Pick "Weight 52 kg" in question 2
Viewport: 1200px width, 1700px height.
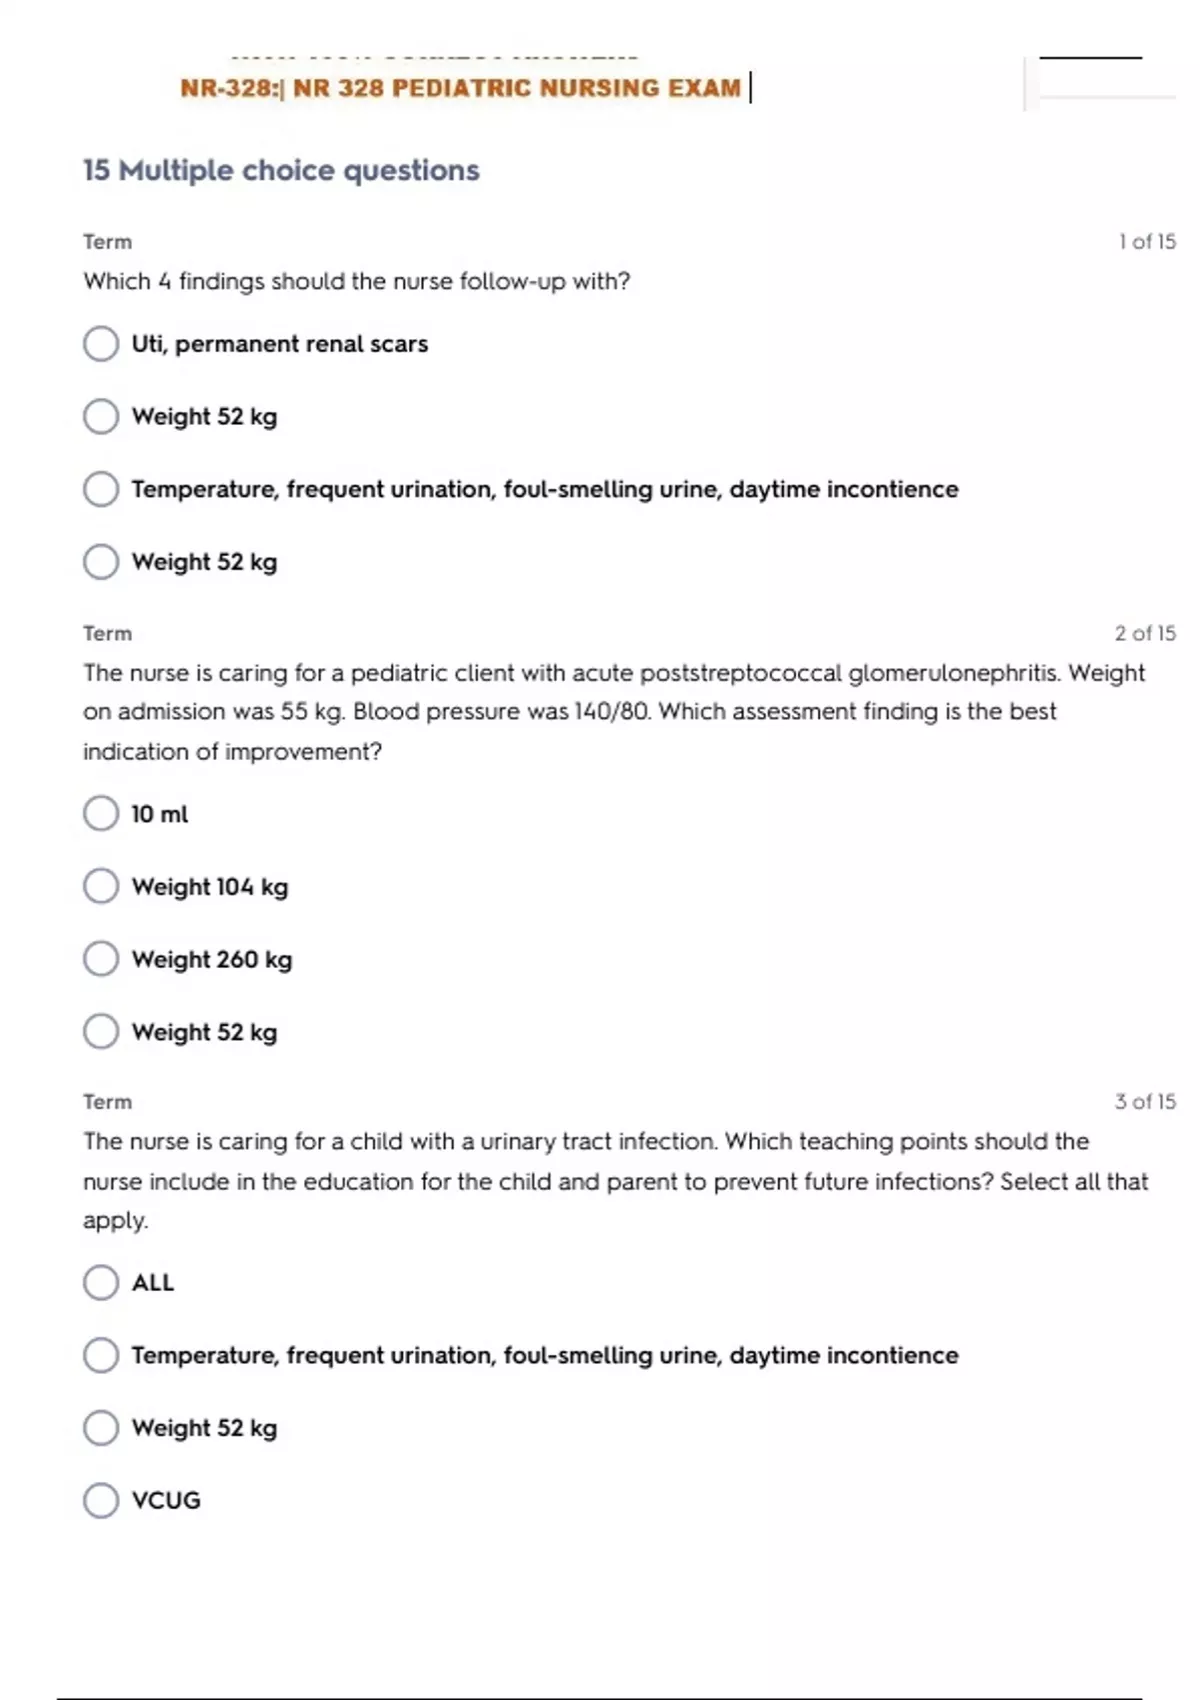click(101, 1032)
